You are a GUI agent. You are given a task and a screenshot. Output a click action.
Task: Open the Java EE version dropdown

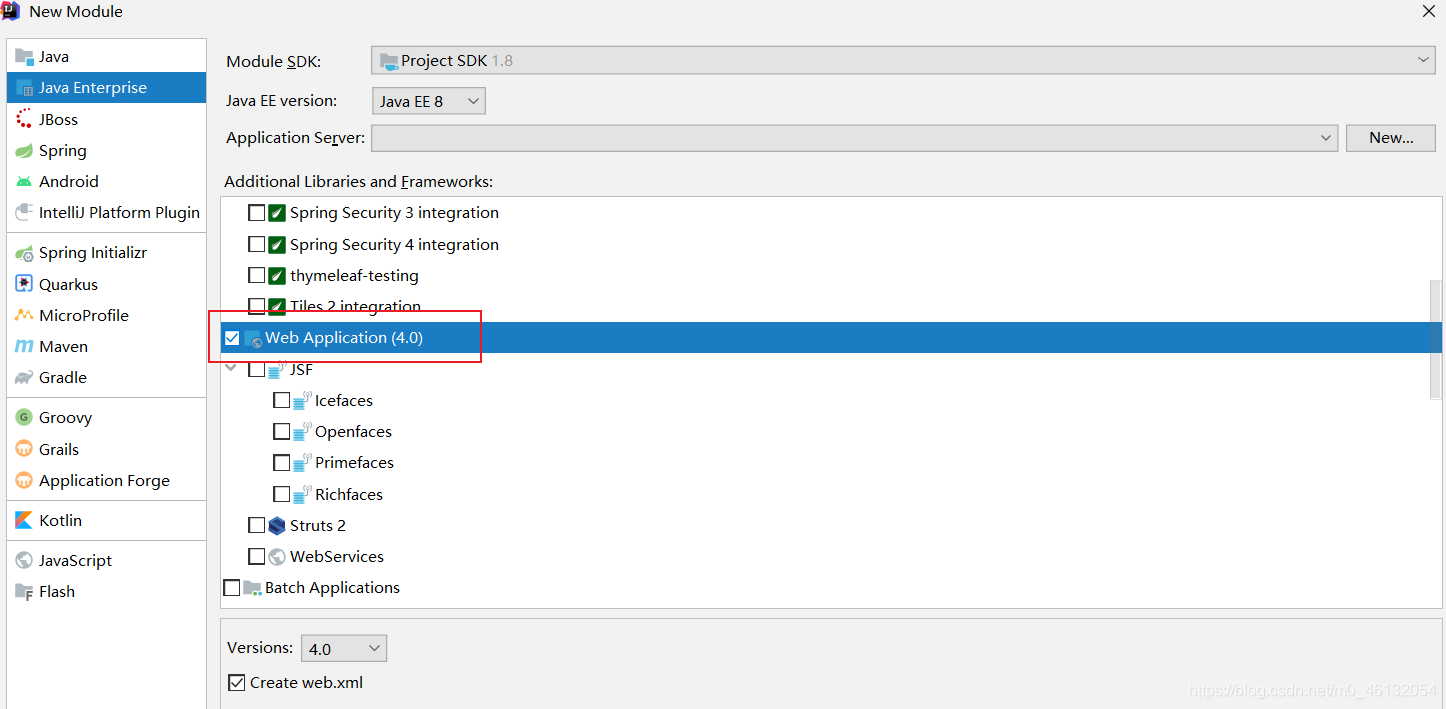[x=428, y=101]
